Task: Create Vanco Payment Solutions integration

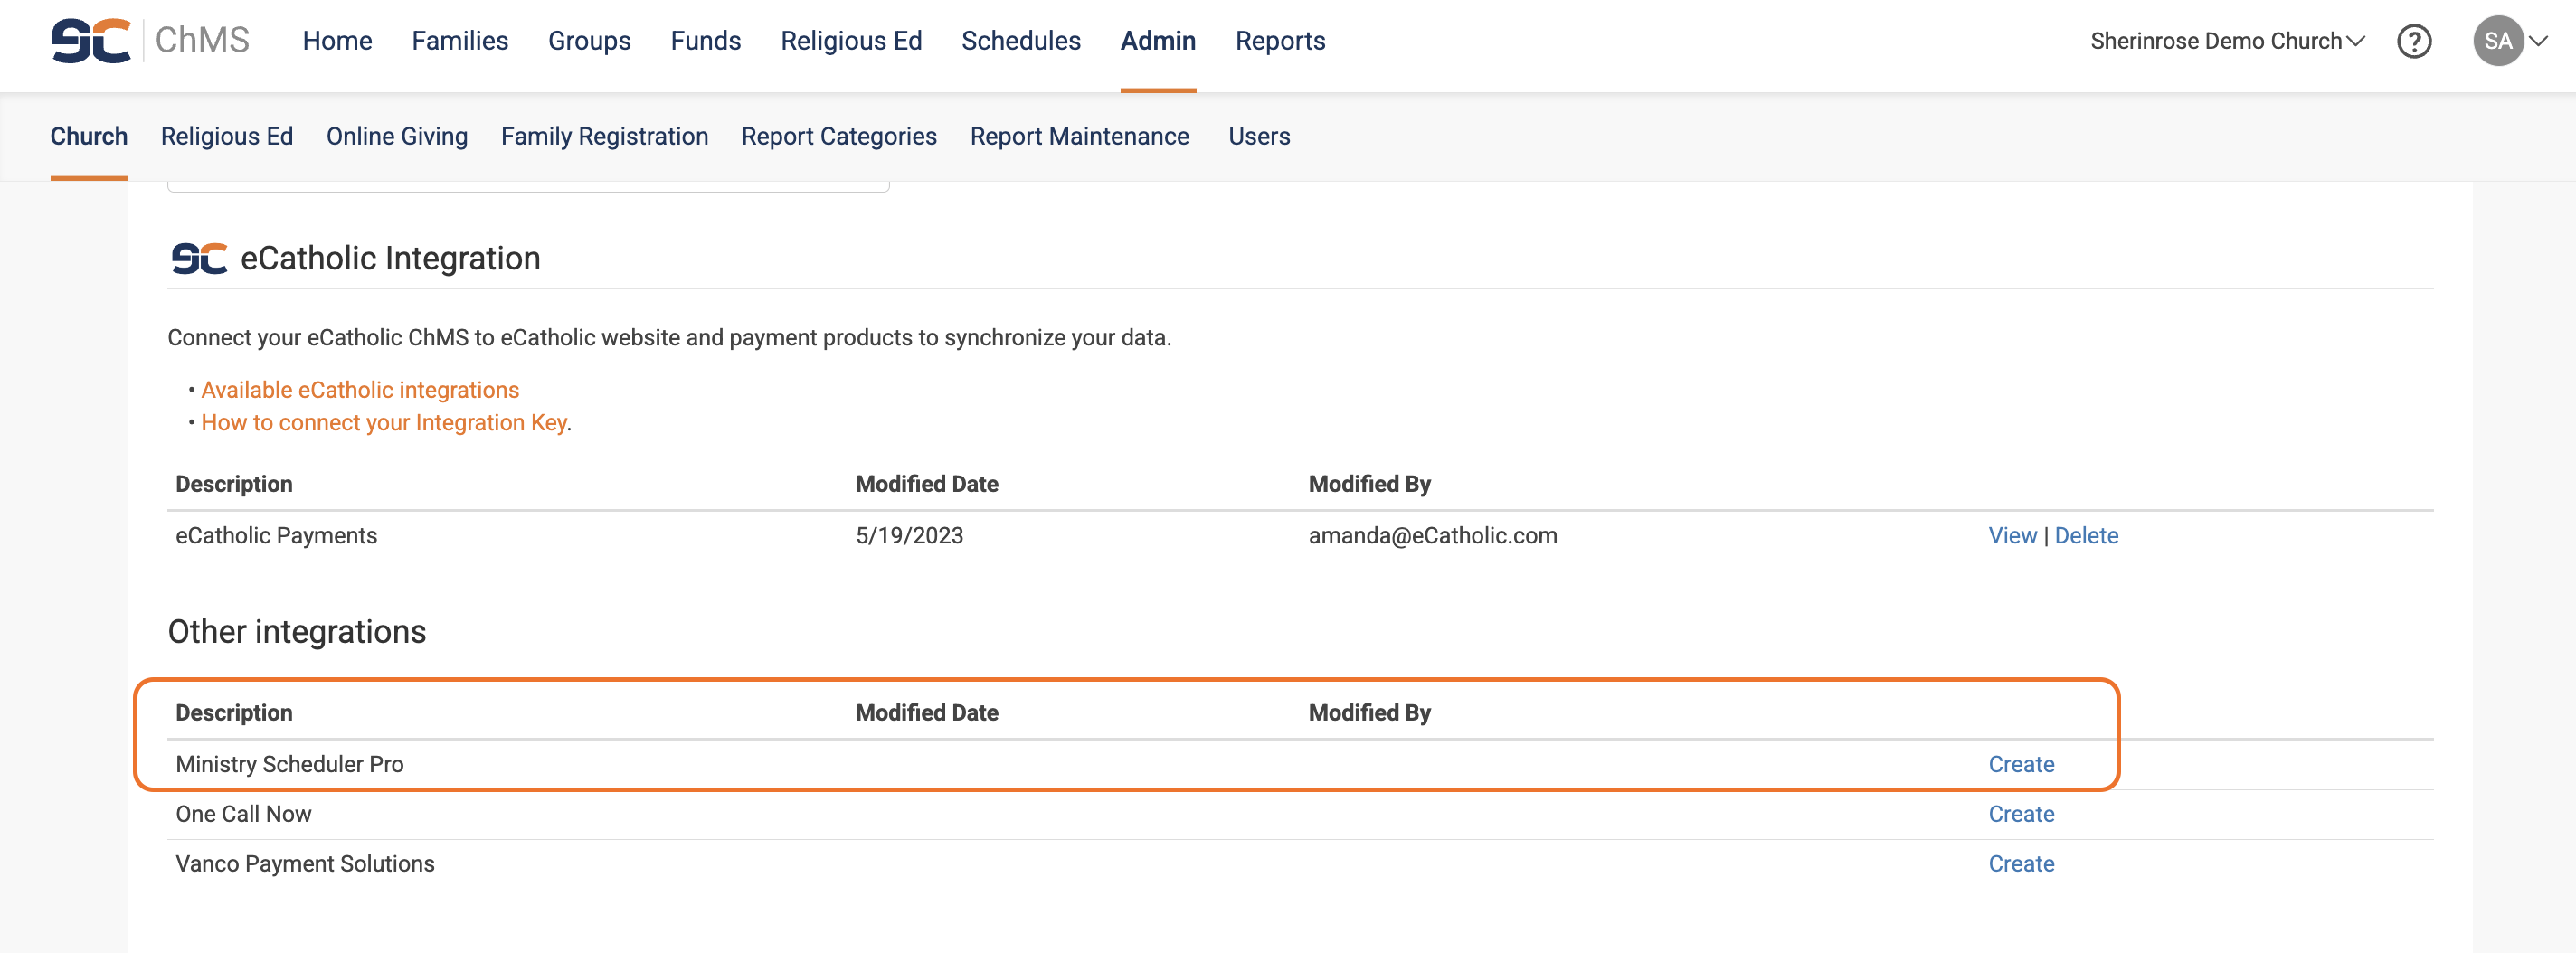Action: tap(2021, 865)
